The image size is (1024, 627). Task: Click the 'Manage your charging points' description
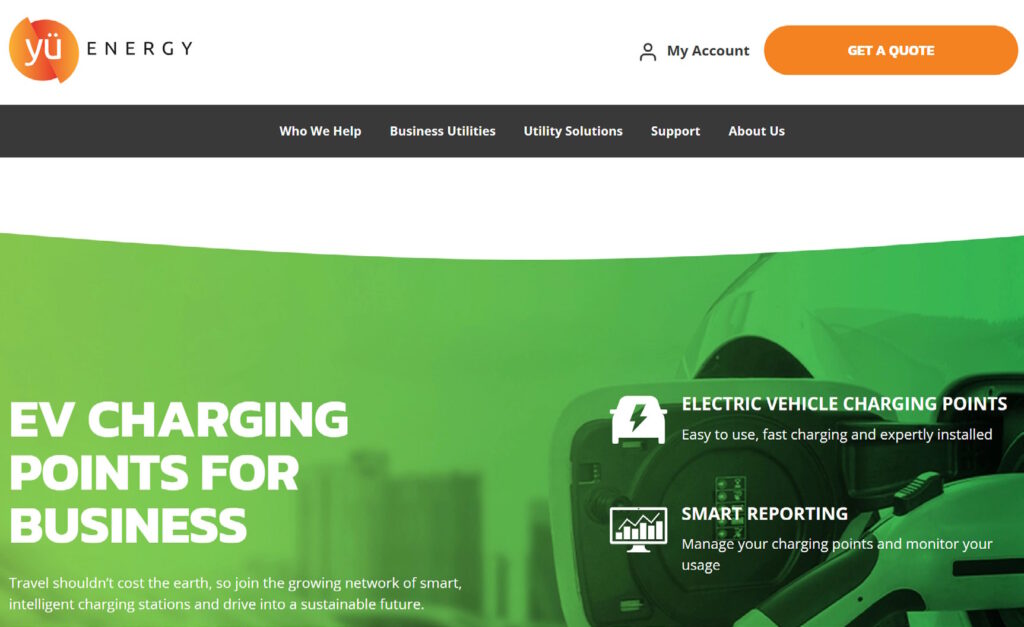(837, 554)
